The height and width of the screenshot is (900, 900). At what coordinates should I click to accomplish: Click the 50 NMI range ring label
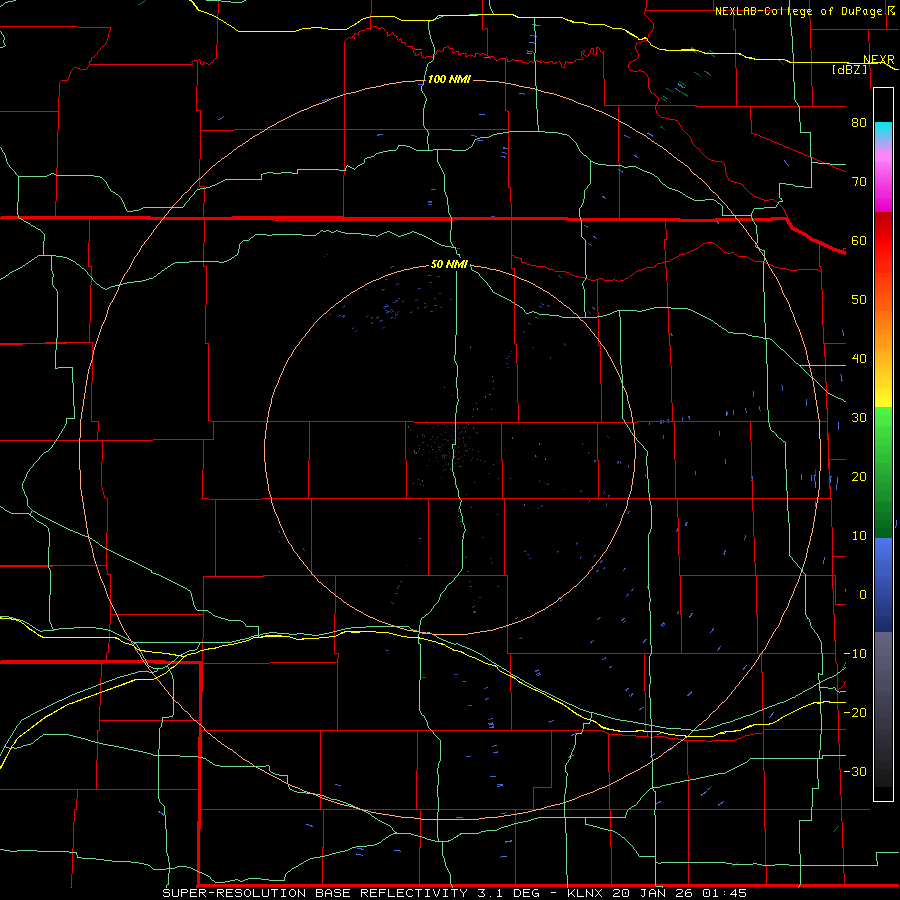pos(449,265)
